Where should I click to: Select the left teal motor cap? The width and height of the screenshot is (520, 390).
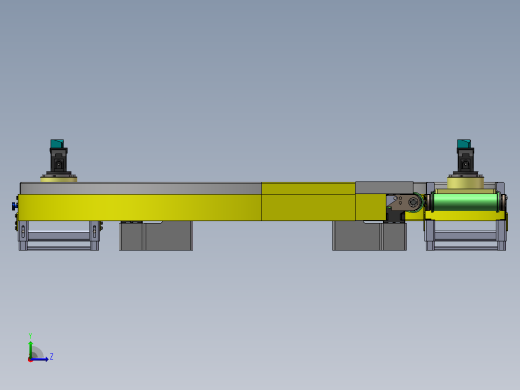pyautogui.click(x=57, y=144)
